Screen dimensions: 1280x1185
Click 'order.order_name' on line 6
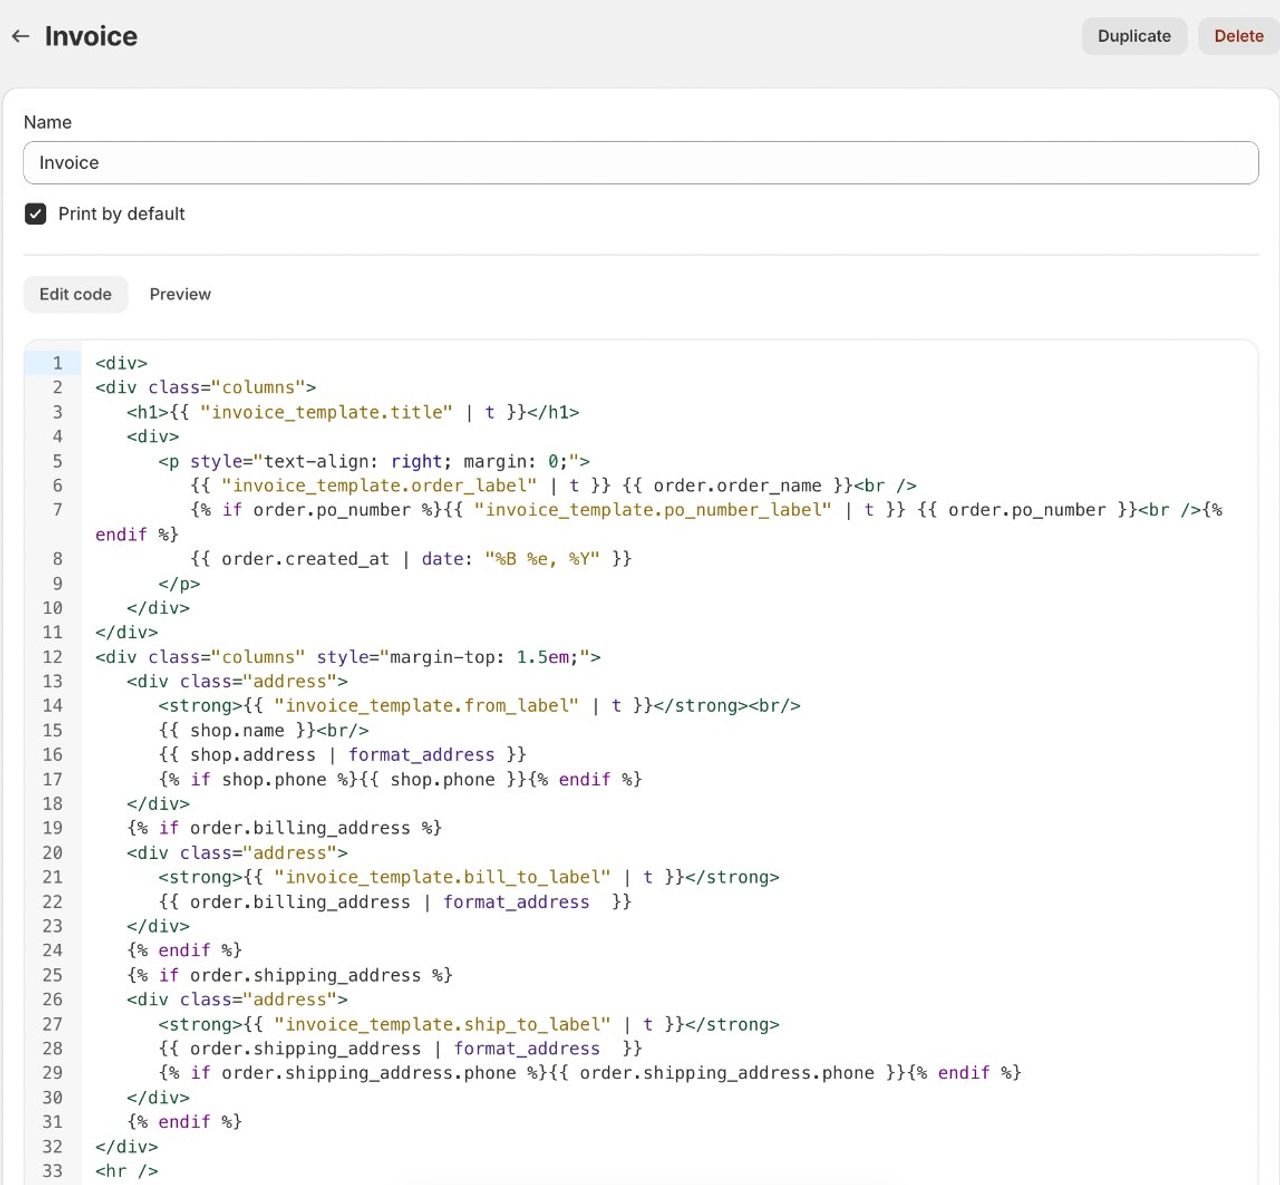(x=737, y=486)
